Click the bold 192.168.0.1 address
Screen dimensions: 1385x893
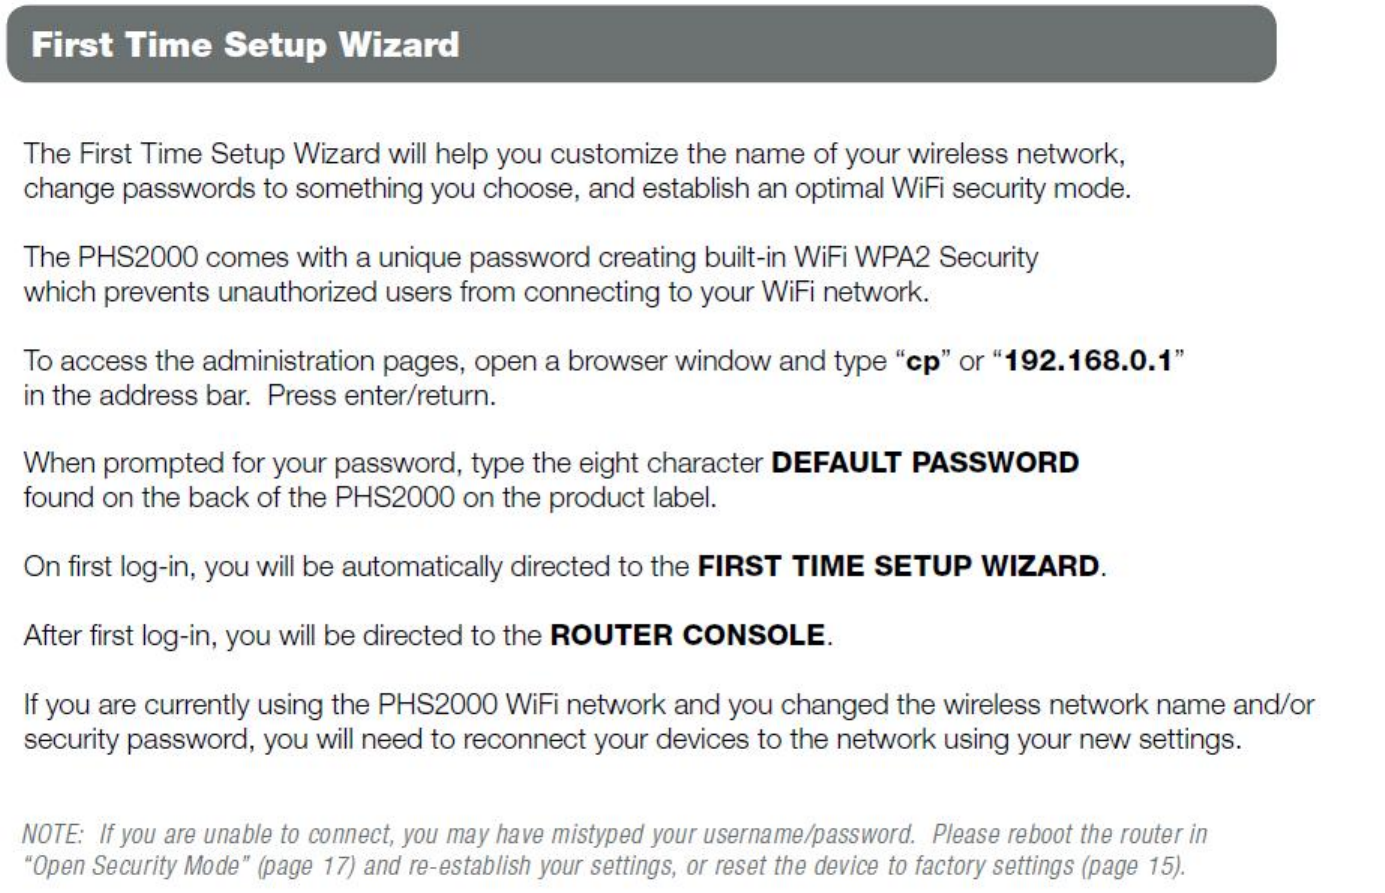click(1088, 360)
